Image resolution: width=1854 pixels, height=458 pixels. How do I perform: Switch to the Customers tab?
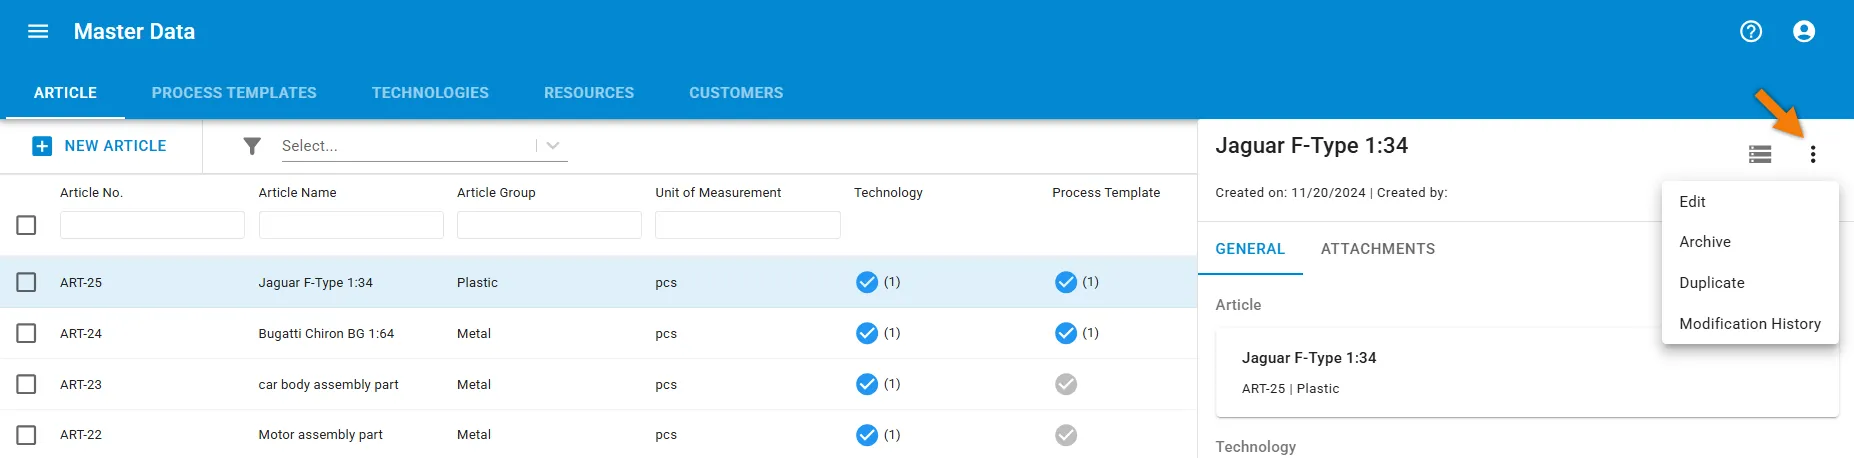click(x=736, y=93)
